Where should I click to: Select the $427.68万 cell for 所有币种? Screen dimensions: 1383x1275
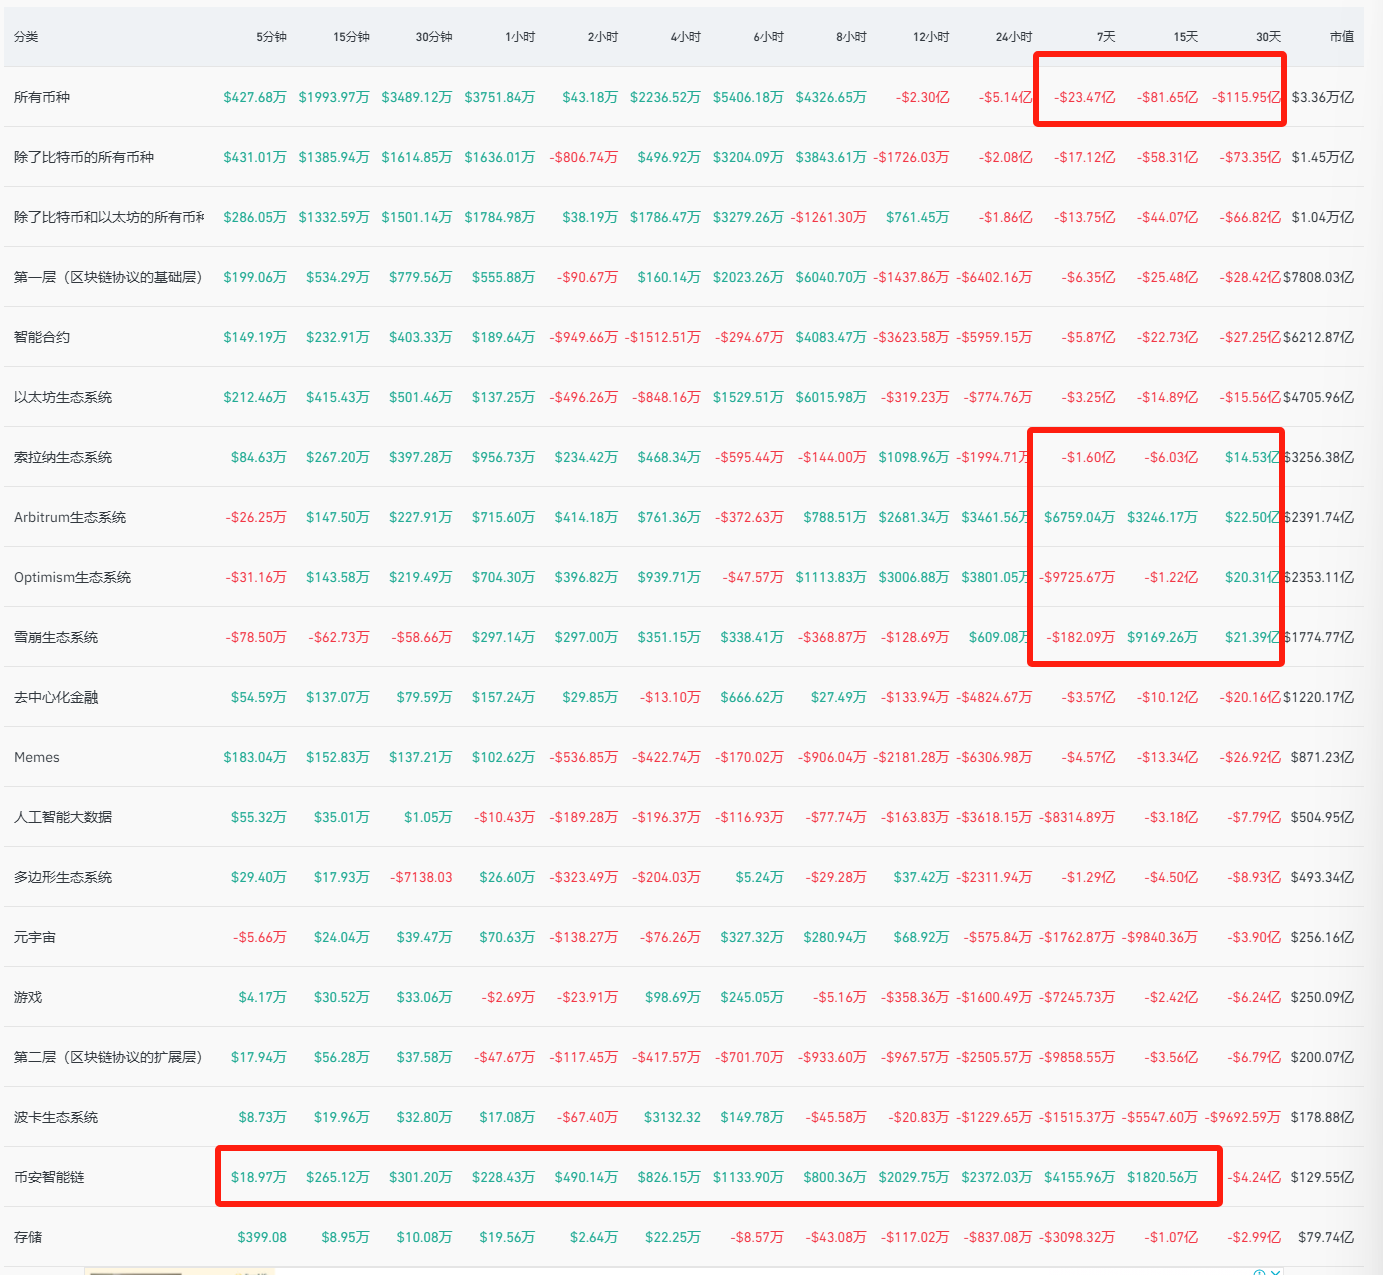255,97
